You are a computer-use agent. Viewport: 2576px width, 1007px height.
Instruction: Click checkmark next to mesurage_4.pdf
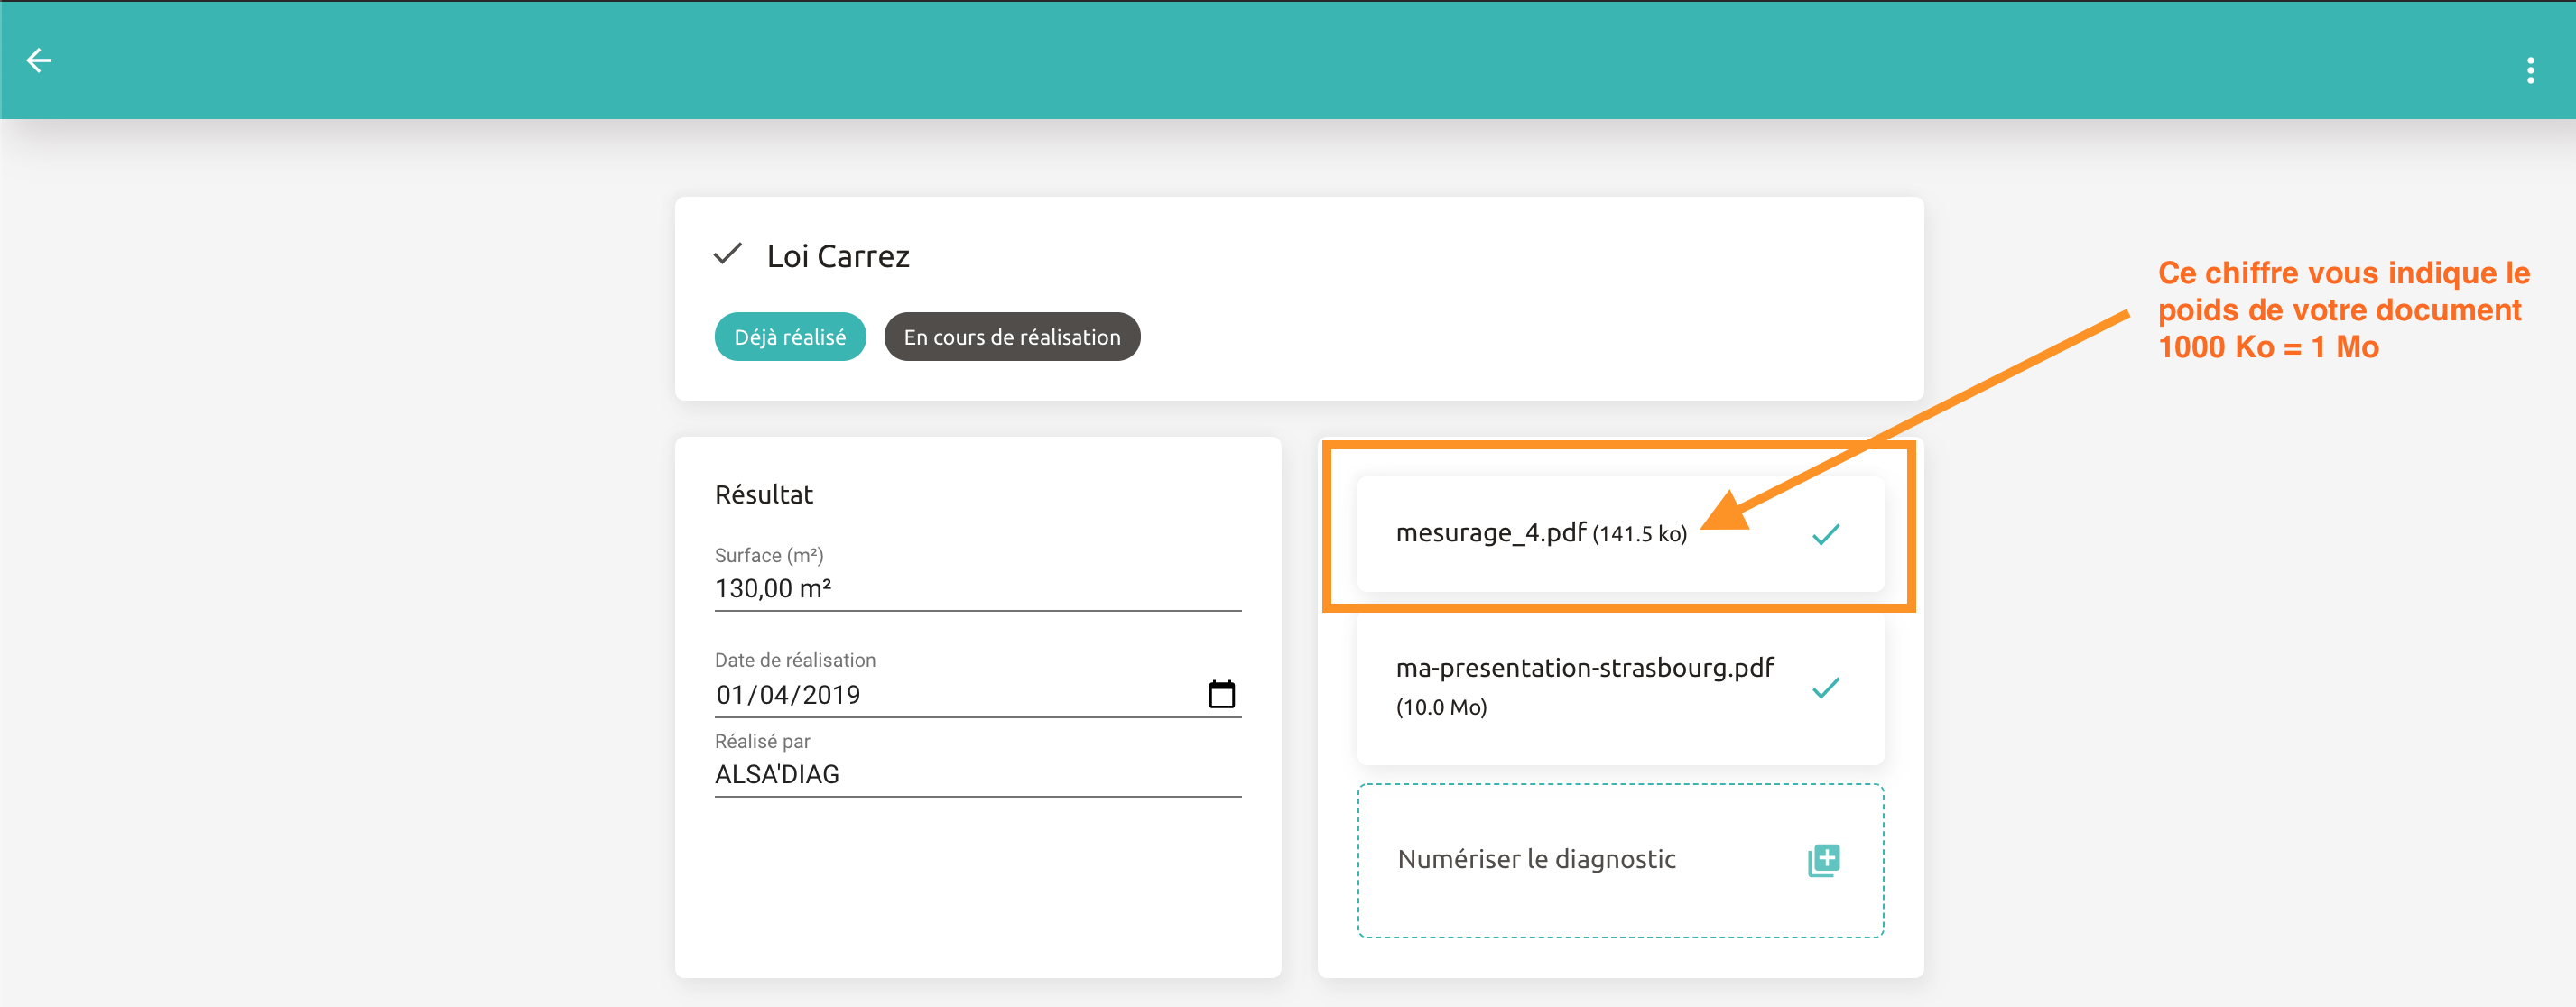(x=1825, y=534)
